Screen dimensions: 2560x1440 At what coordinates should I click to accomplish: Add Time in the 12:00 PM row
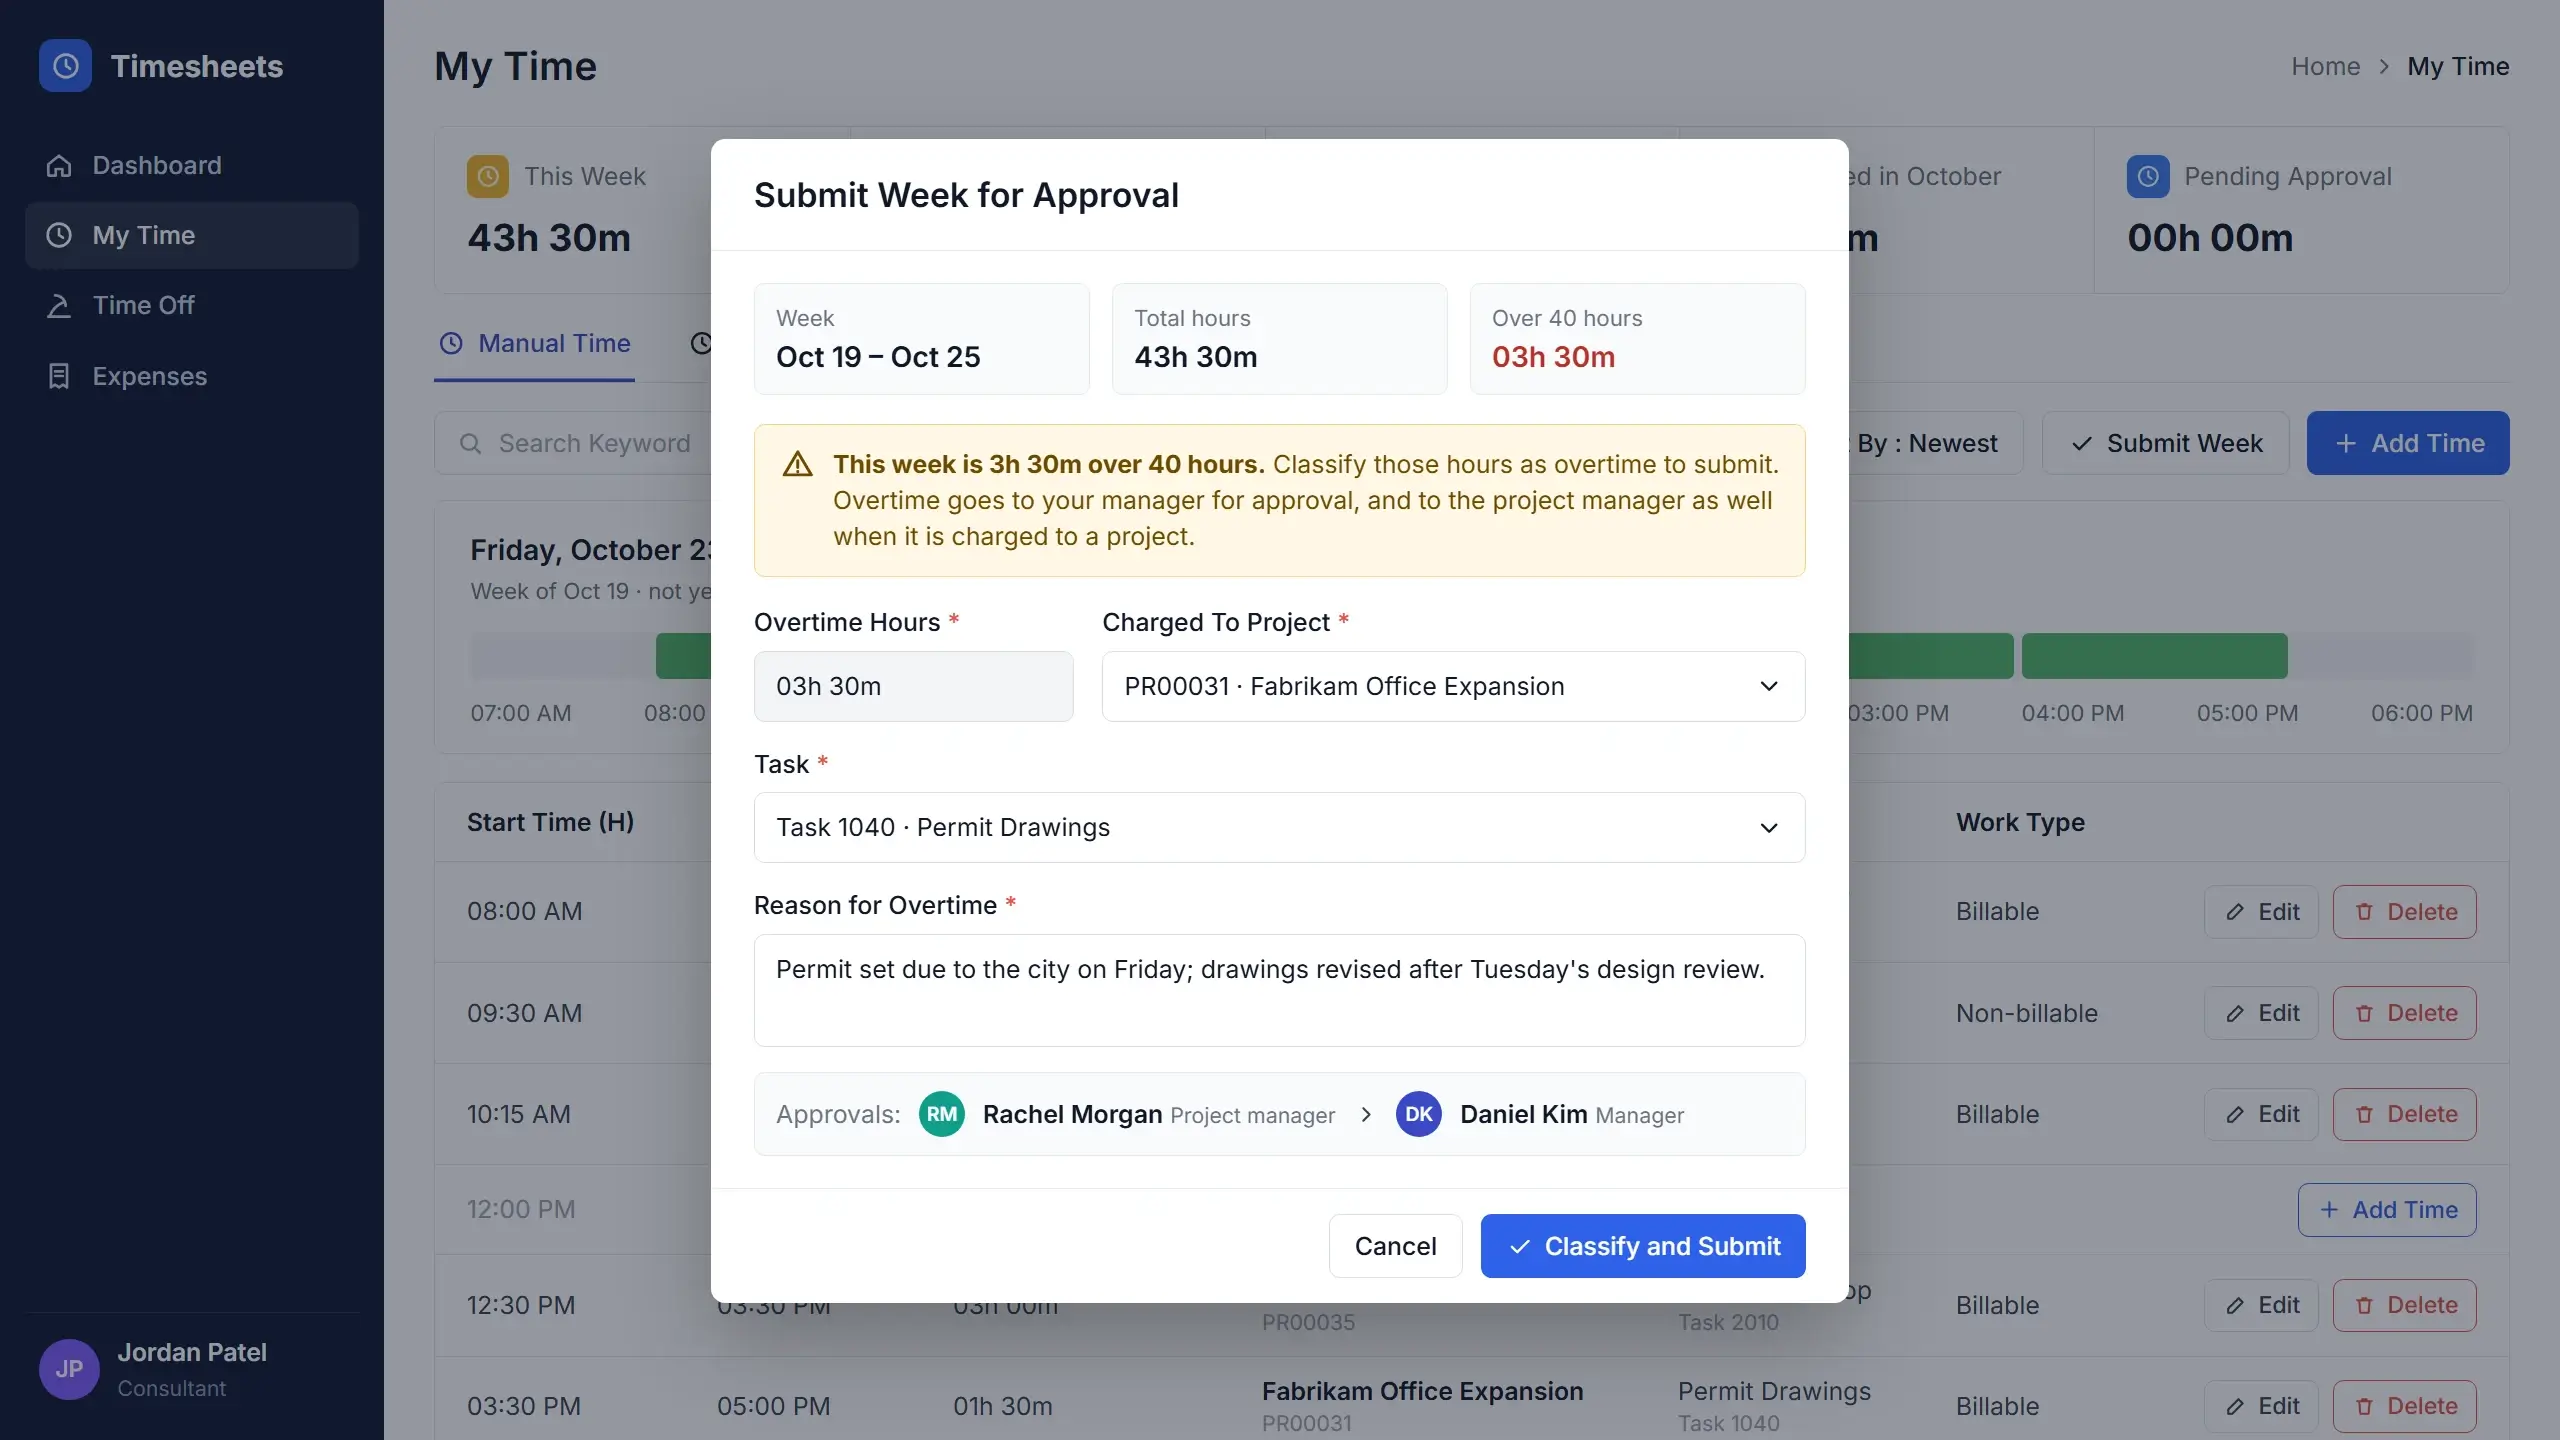[x=2387, y=1210]
